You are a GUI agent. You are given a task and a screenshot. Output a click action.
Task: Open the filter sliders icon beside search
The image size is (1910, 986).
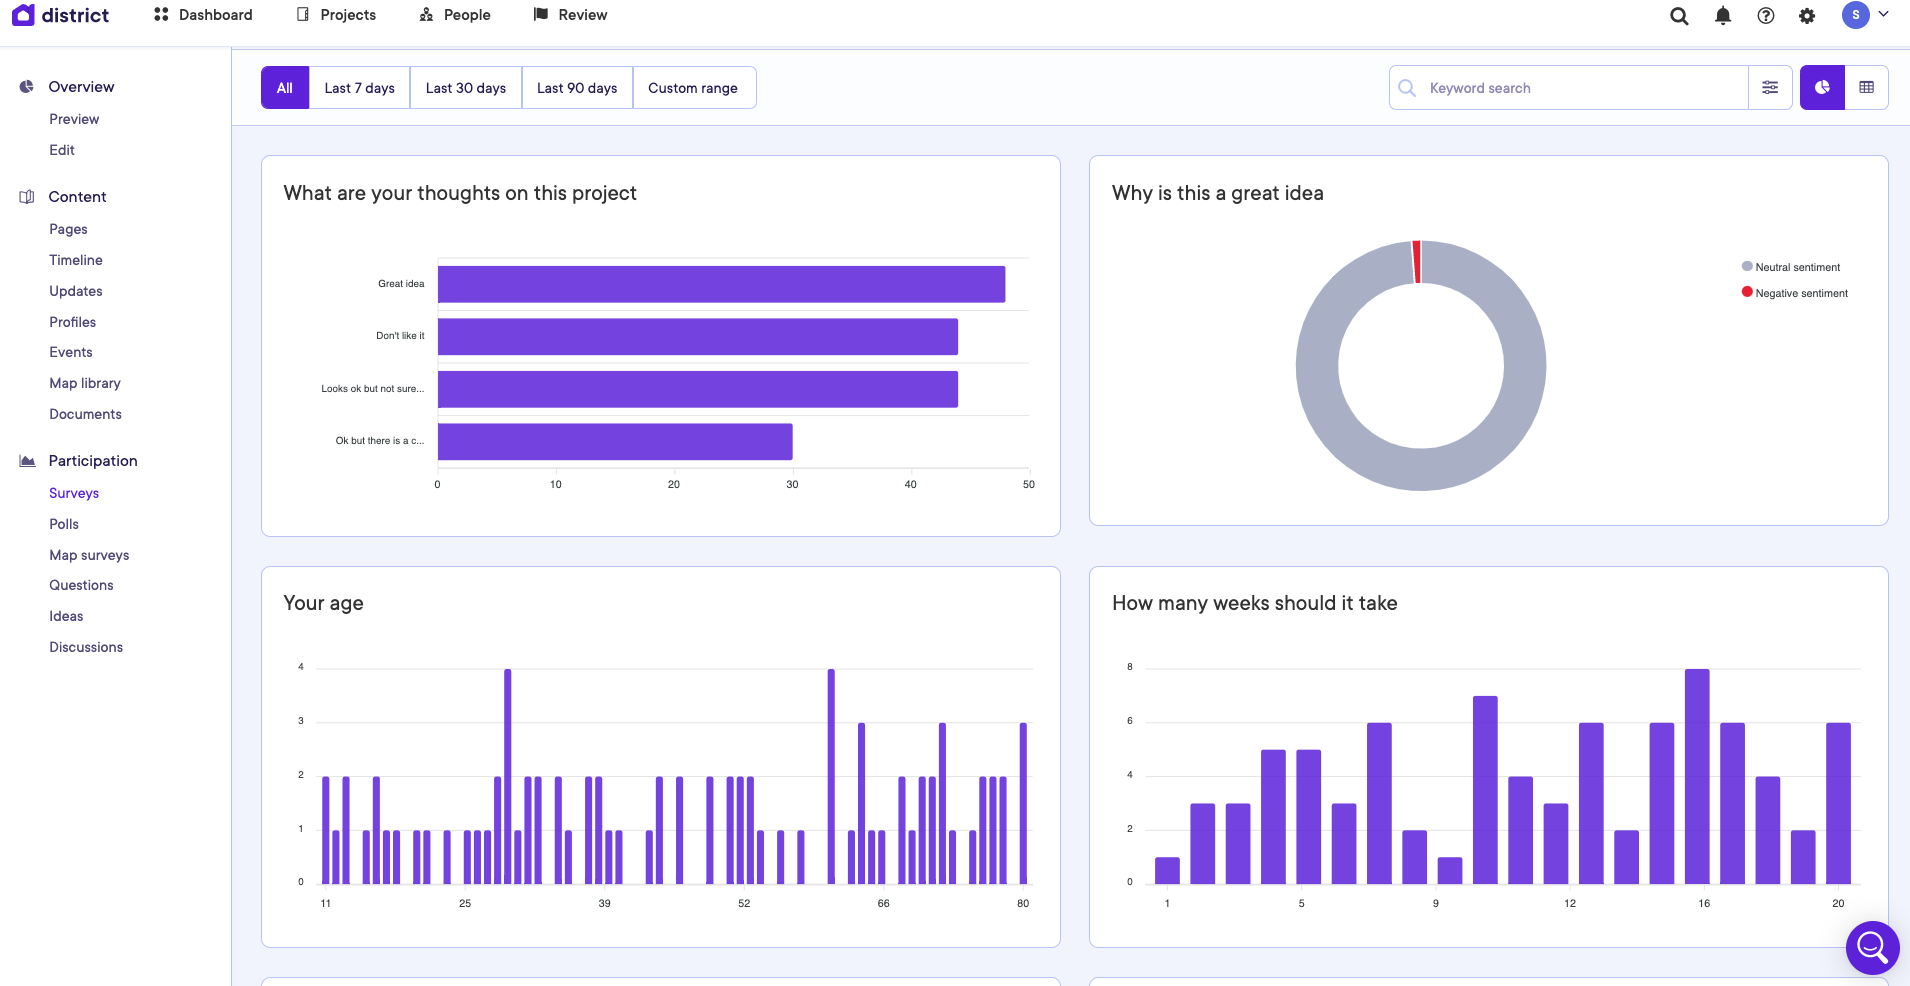coord(1770,88)
